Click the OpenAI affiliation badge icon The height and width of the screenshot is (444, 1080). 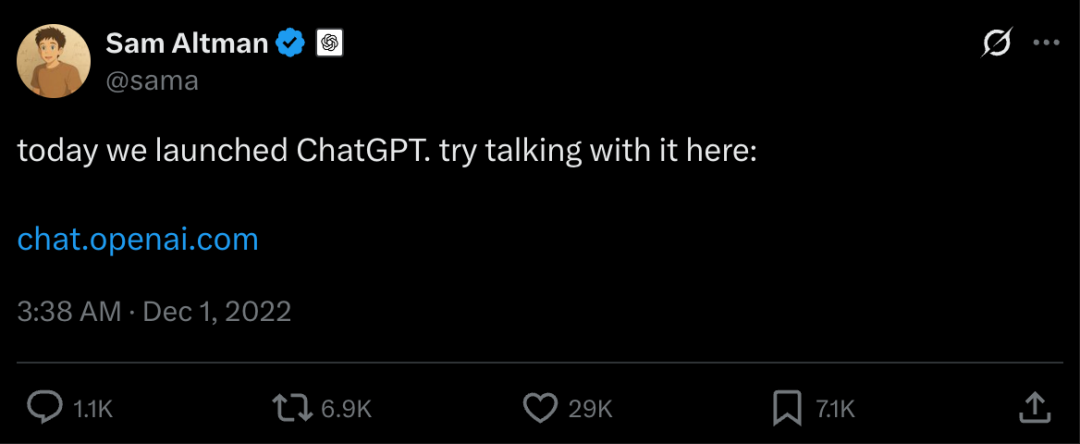pyautogui.click(x=330, y=43)
